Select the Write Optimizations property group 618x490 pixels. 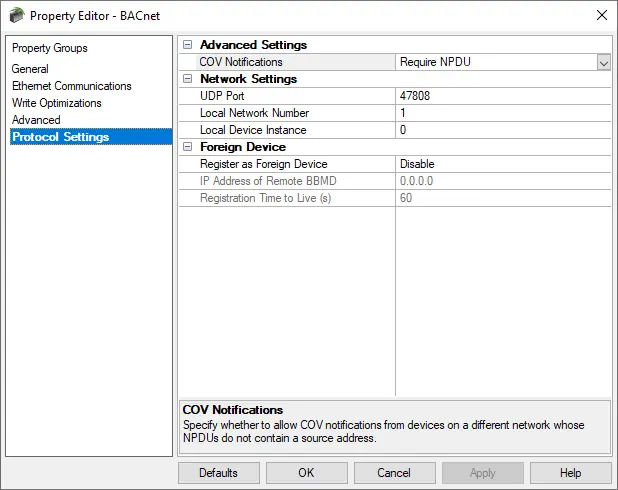[x=57, y=103]
